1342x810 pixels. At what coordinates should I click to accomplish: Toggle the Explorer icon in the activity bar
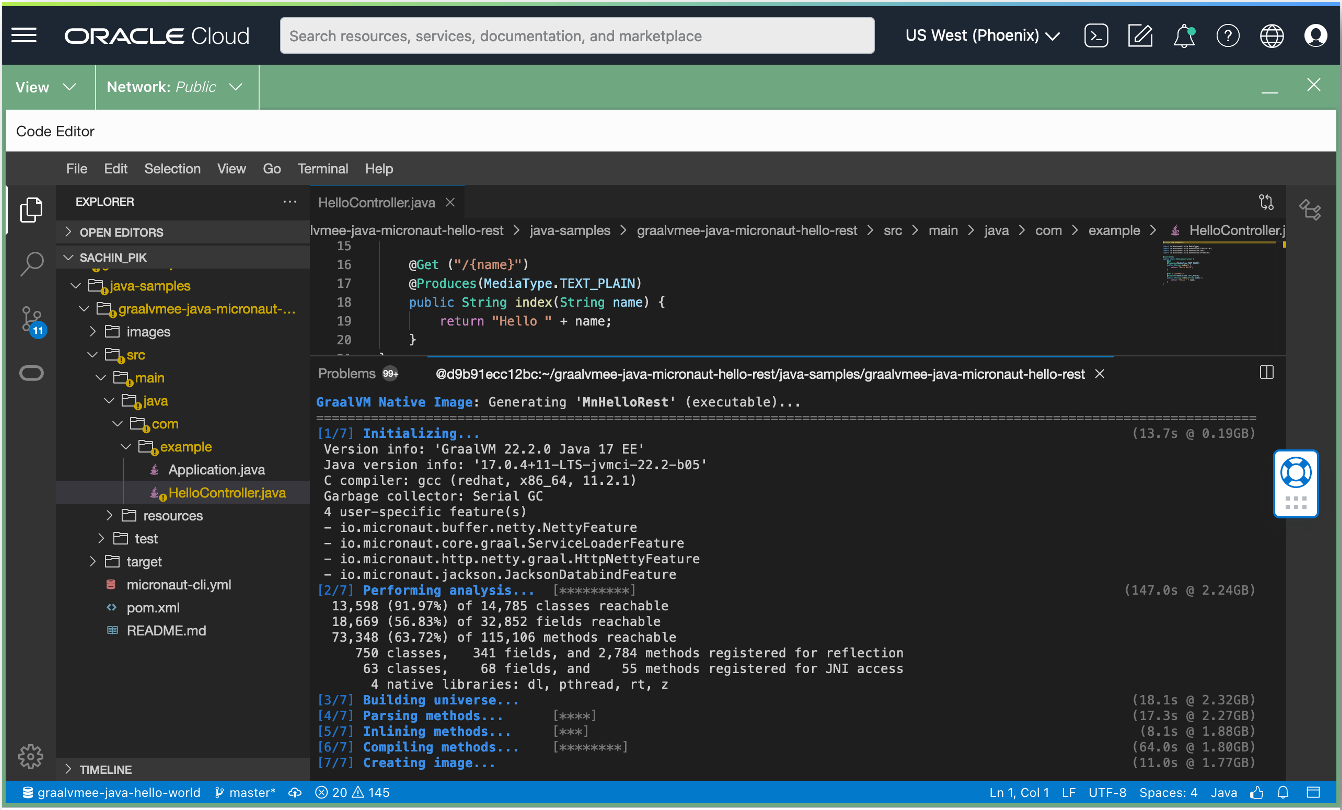(31, 210)
